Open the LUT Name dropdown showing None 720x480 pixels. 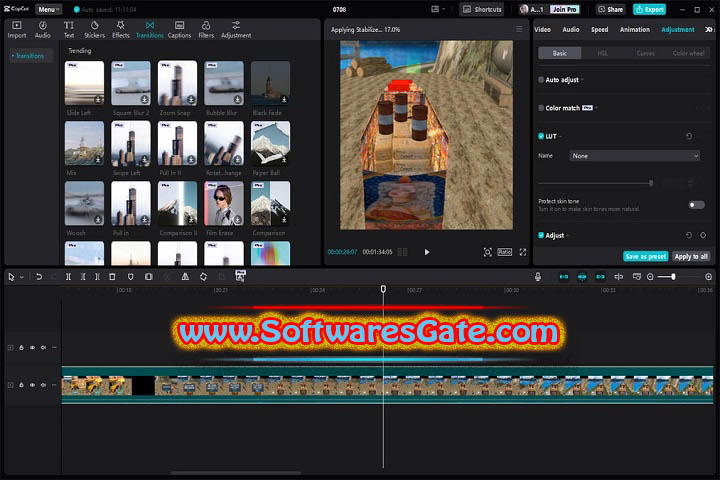635,156
